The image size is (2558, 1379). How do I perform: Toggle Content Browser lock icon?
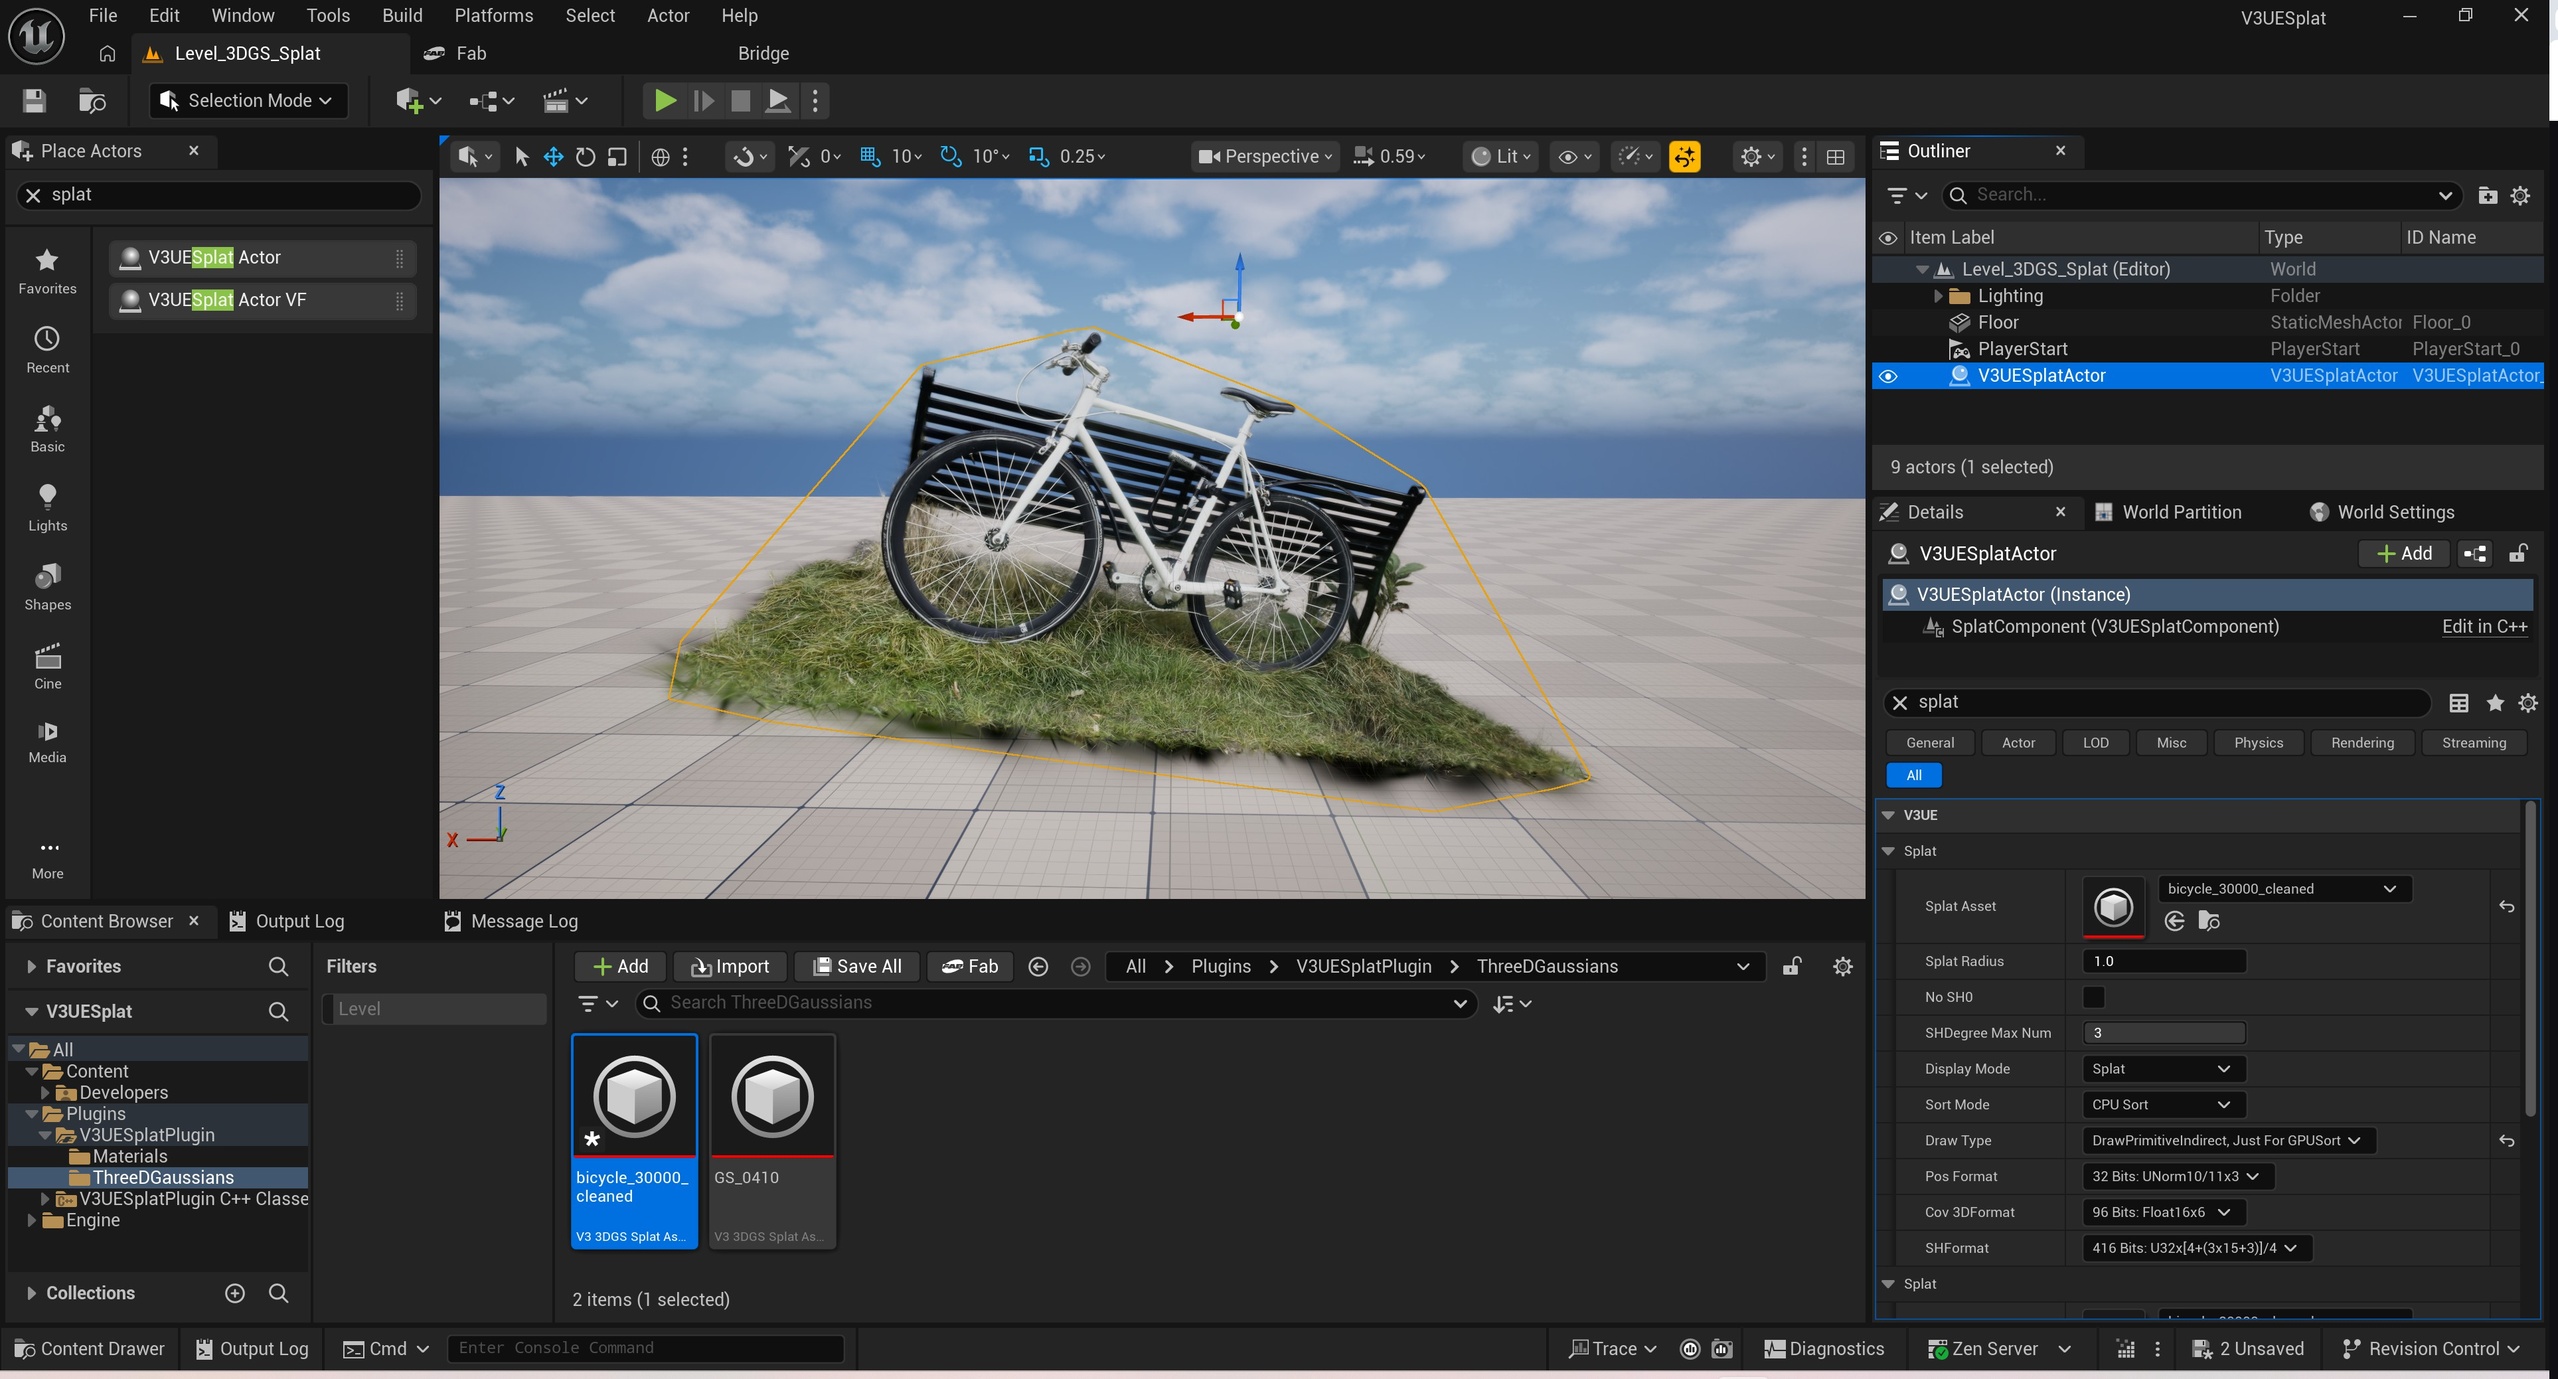1792,966
